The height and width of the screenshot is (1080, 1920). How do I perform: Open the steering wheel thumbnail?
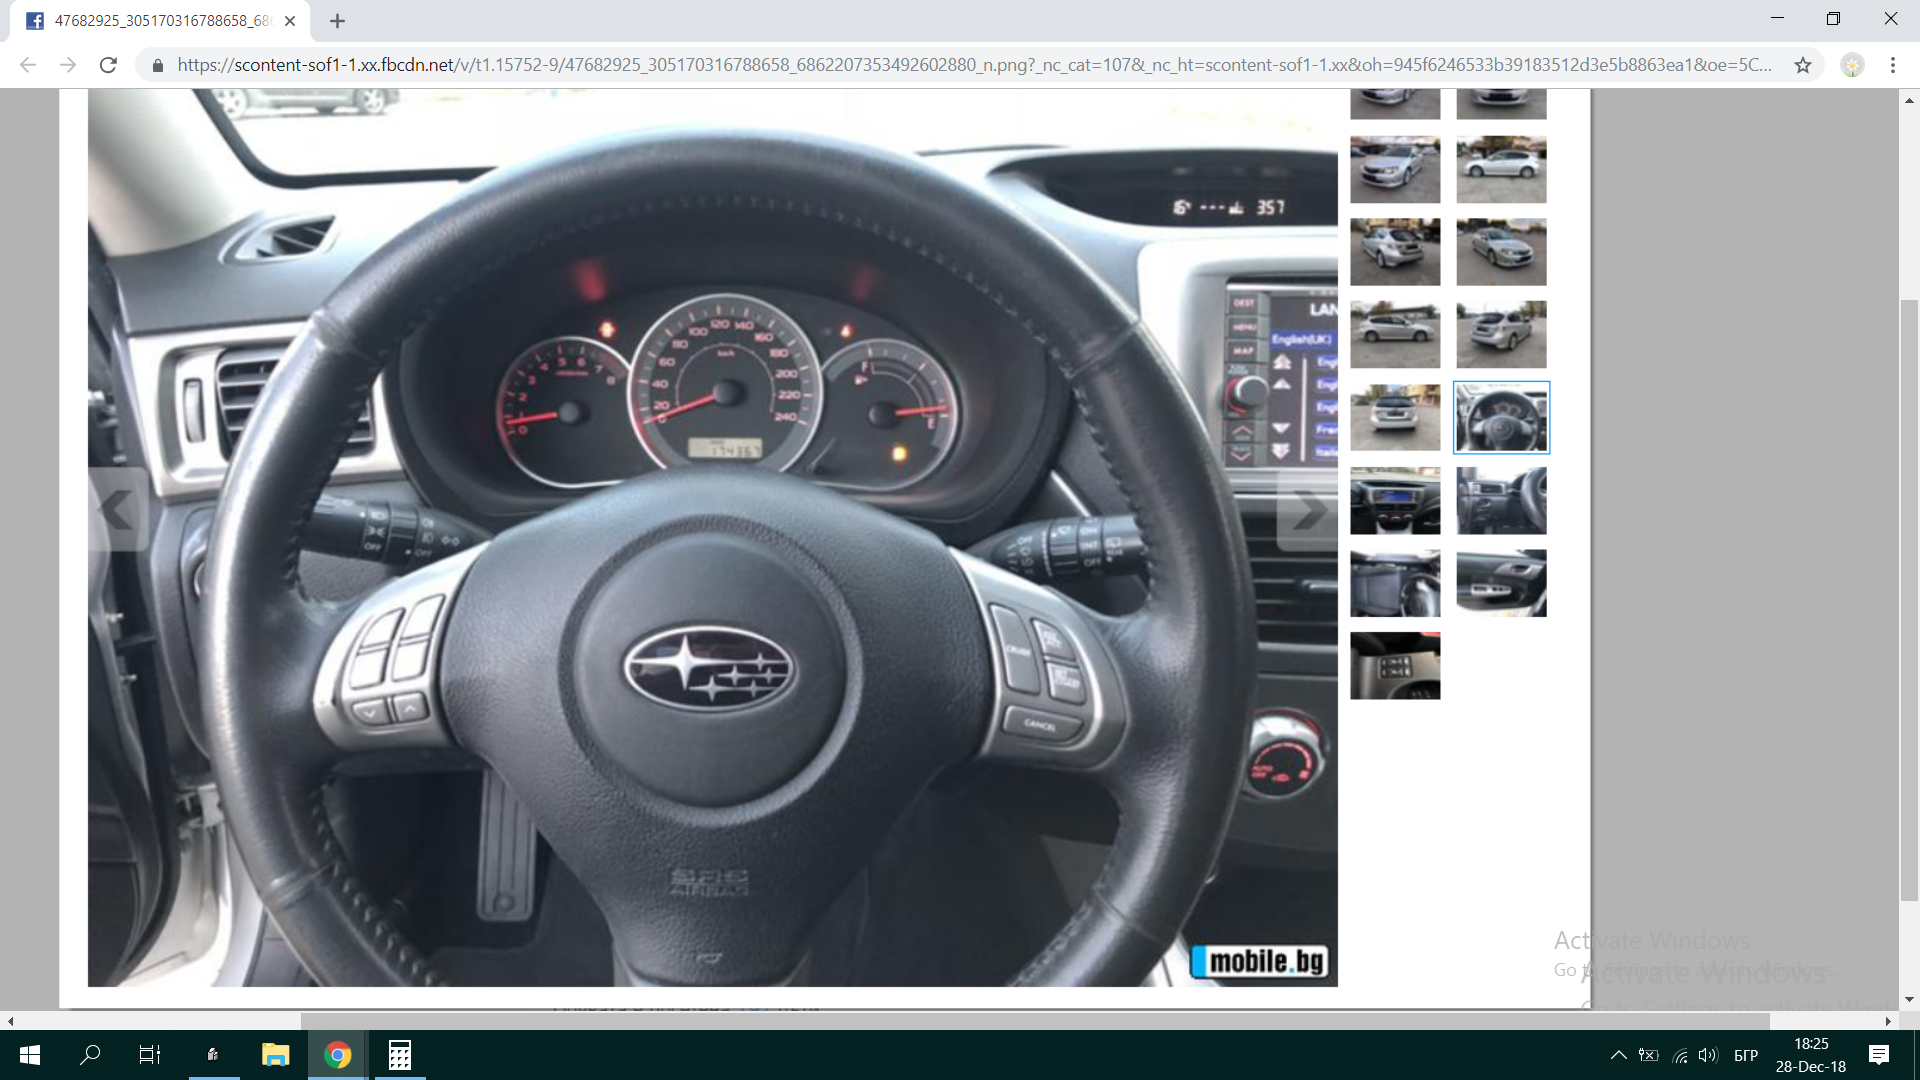tap(1501, 418)
